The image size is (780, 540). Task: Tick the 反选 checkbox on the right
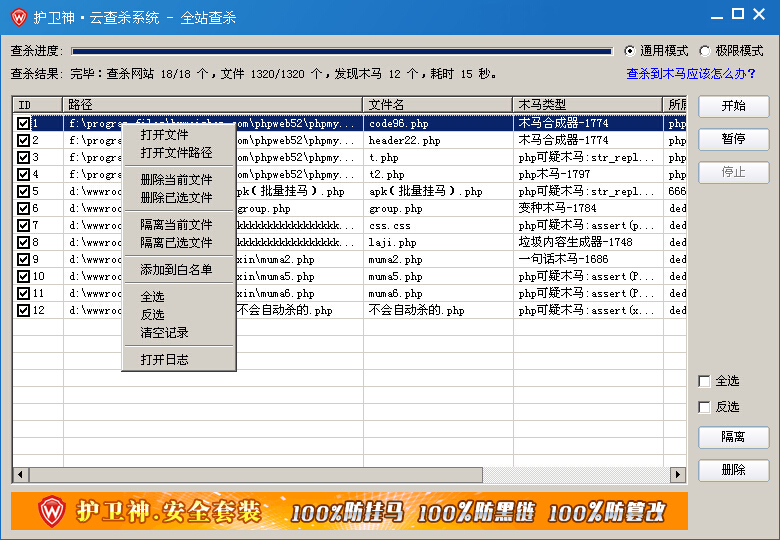[704, 407]
